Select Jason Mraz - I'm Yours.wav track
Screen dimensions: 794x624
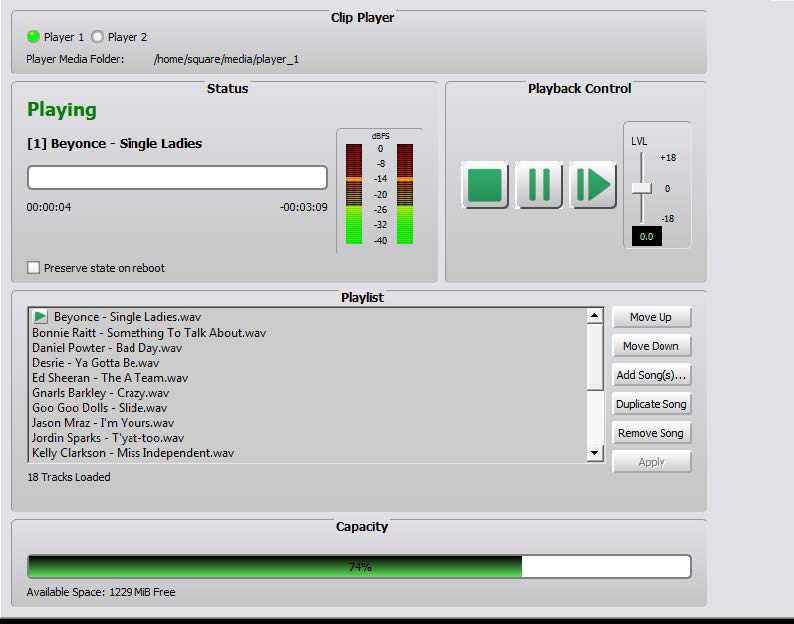tap(103, 423)
